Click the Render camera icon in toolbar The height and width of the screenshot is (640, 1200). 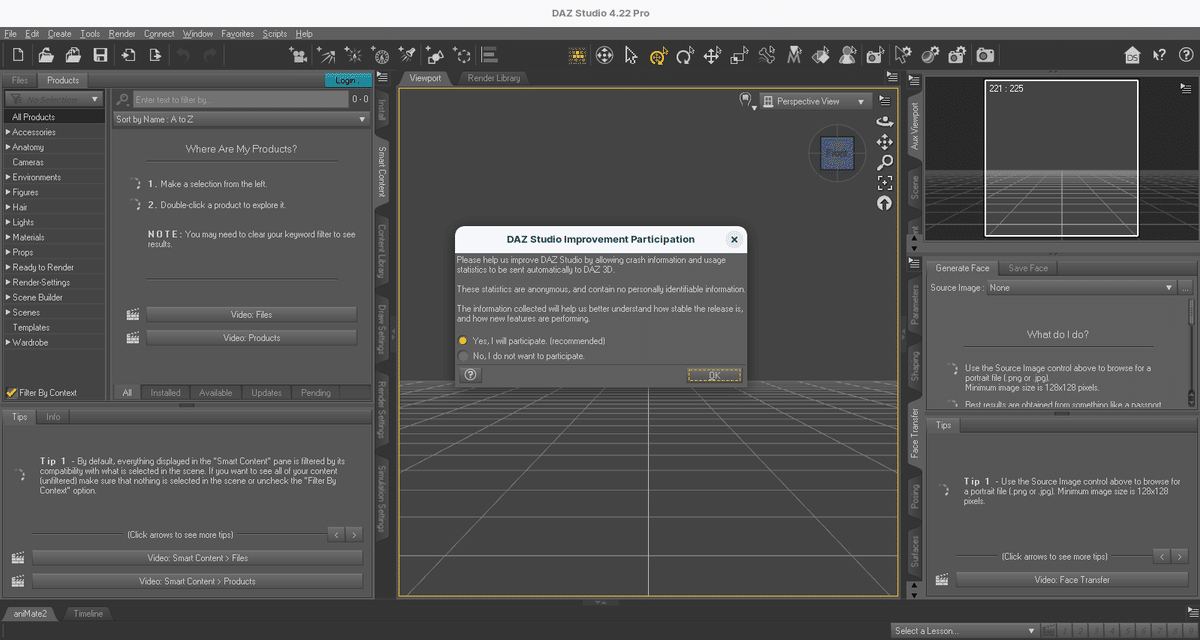985,56
